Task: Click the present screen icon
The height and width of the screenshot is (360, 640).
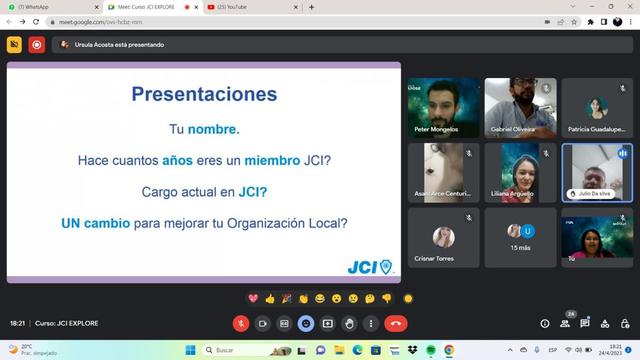Action: point(327,324)
